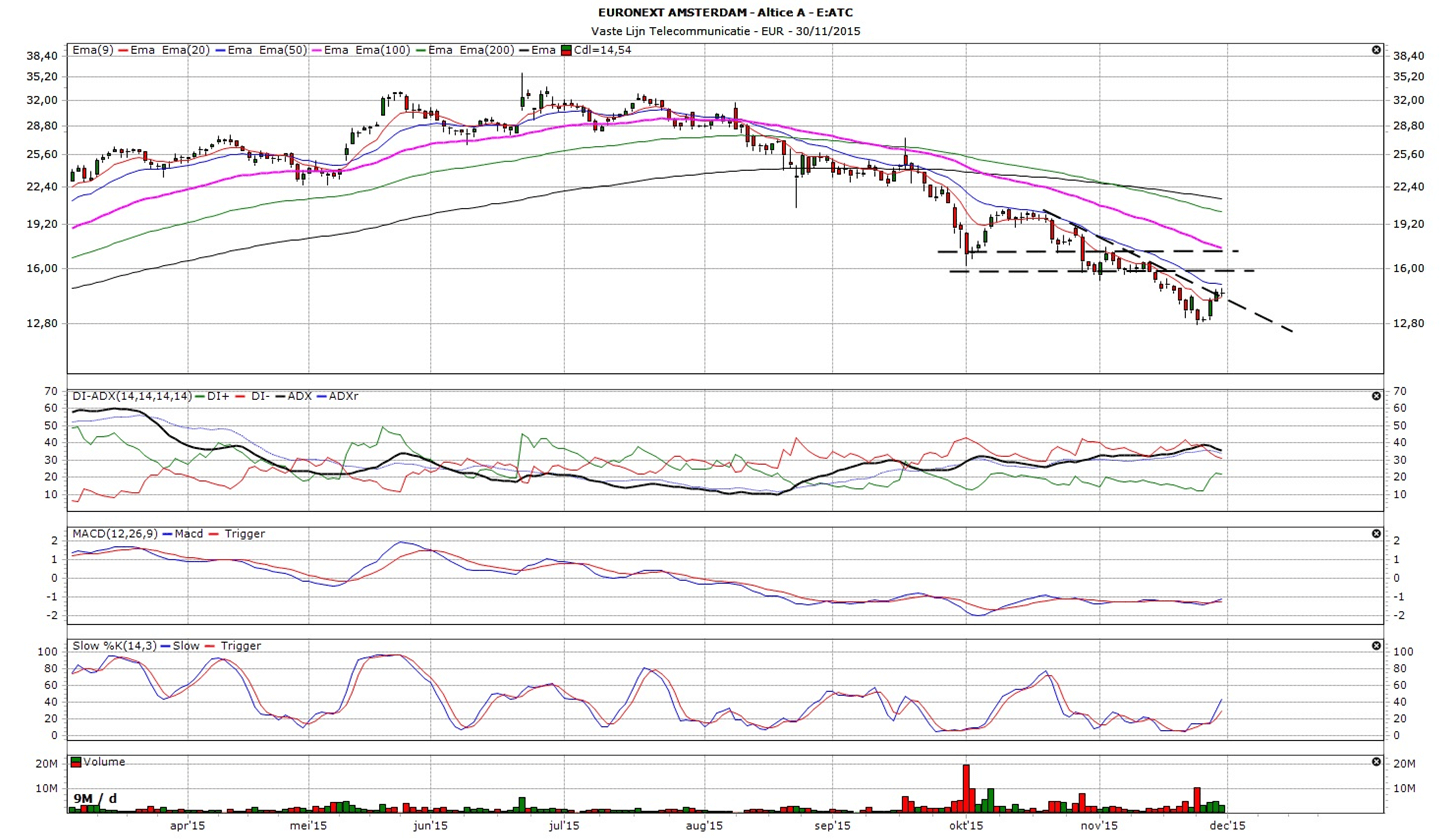Click the mei'15 date axis label

click(x=308, y=827)
